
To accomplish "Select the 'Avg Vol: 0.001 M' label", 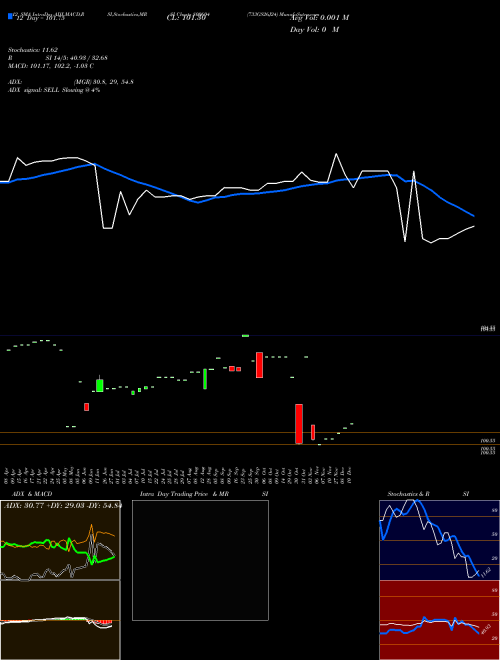I will click(x=319, y=18).
